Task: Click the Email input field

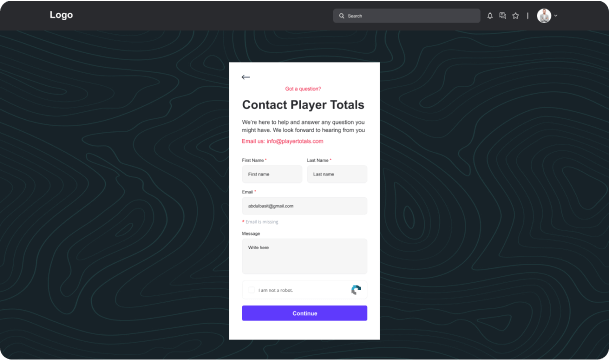Action: [304, 206]
